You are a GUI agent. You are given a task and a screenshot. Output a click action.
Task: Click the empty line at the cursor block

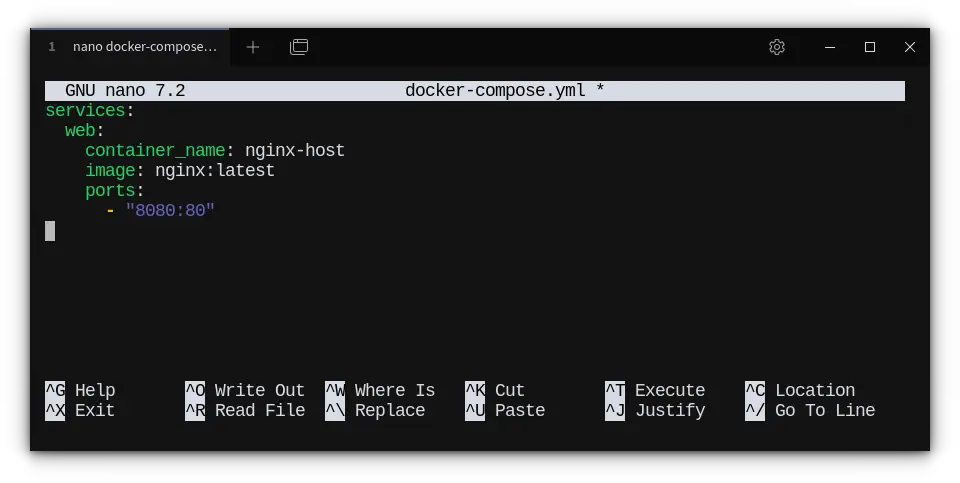tap(50, 231)
